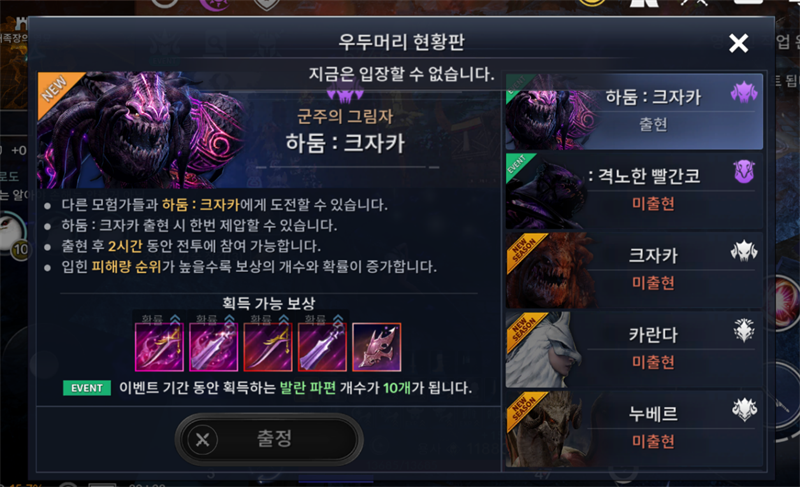The image size is (800, 487).
Task: Click the purple skull icon beside 격노한 빨간코
Action: click(x=744, y=172)
